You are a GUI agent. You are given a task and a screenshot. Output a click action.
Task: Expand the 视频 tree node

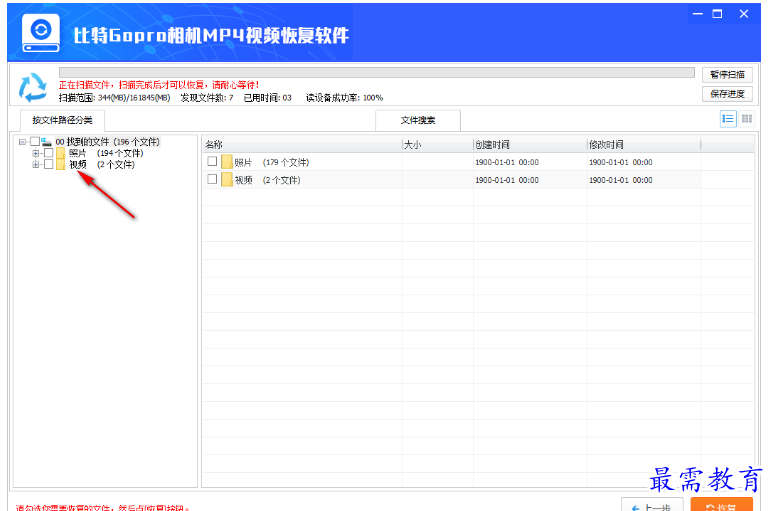tap(35, 164)
